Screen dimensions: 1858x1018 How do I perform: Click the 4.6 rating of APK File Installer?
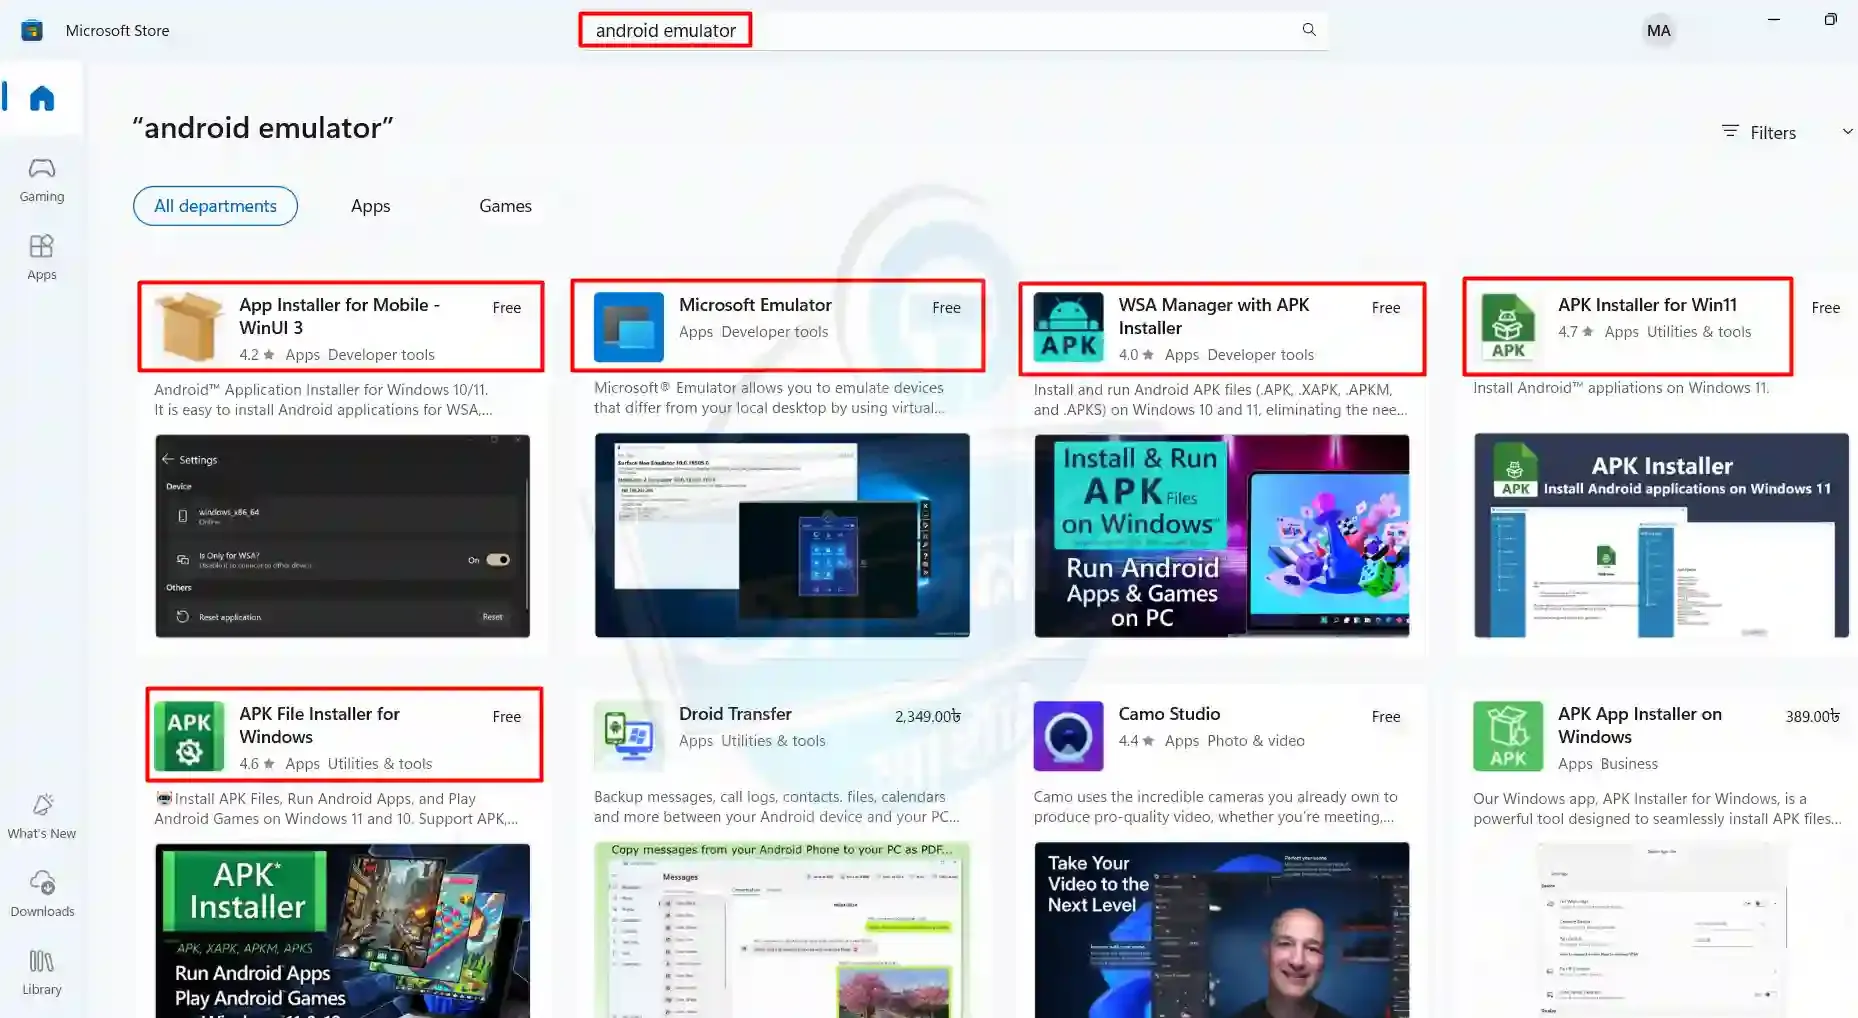coord(256,764)
